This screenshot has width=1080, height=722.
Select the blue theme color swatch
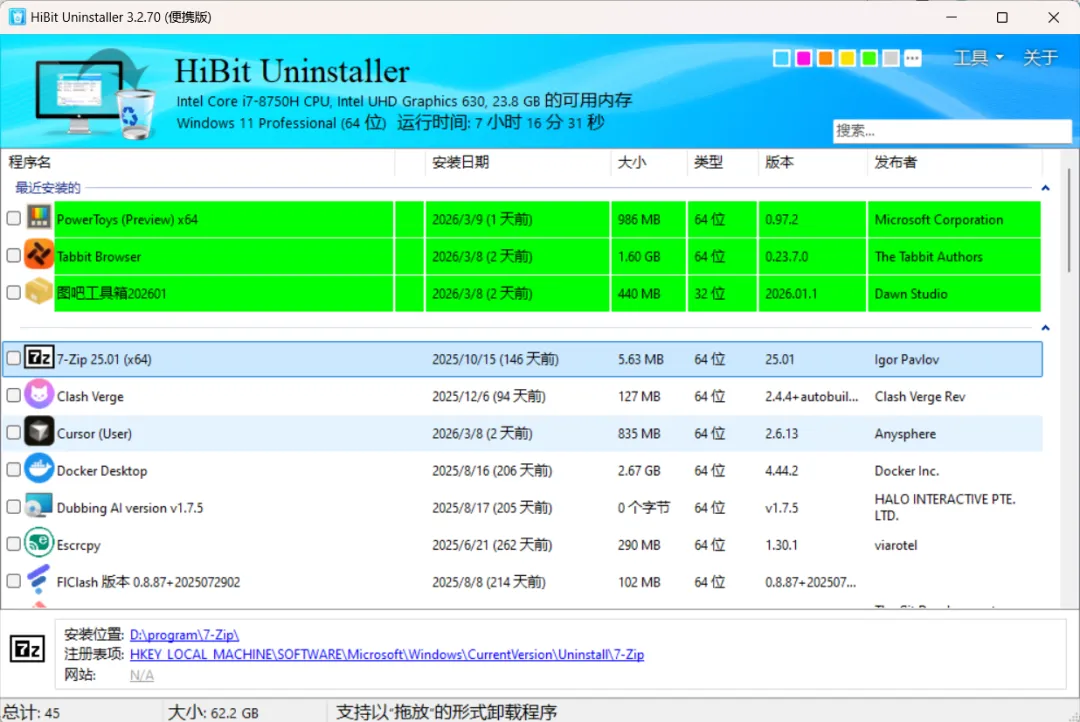(782, 59)
